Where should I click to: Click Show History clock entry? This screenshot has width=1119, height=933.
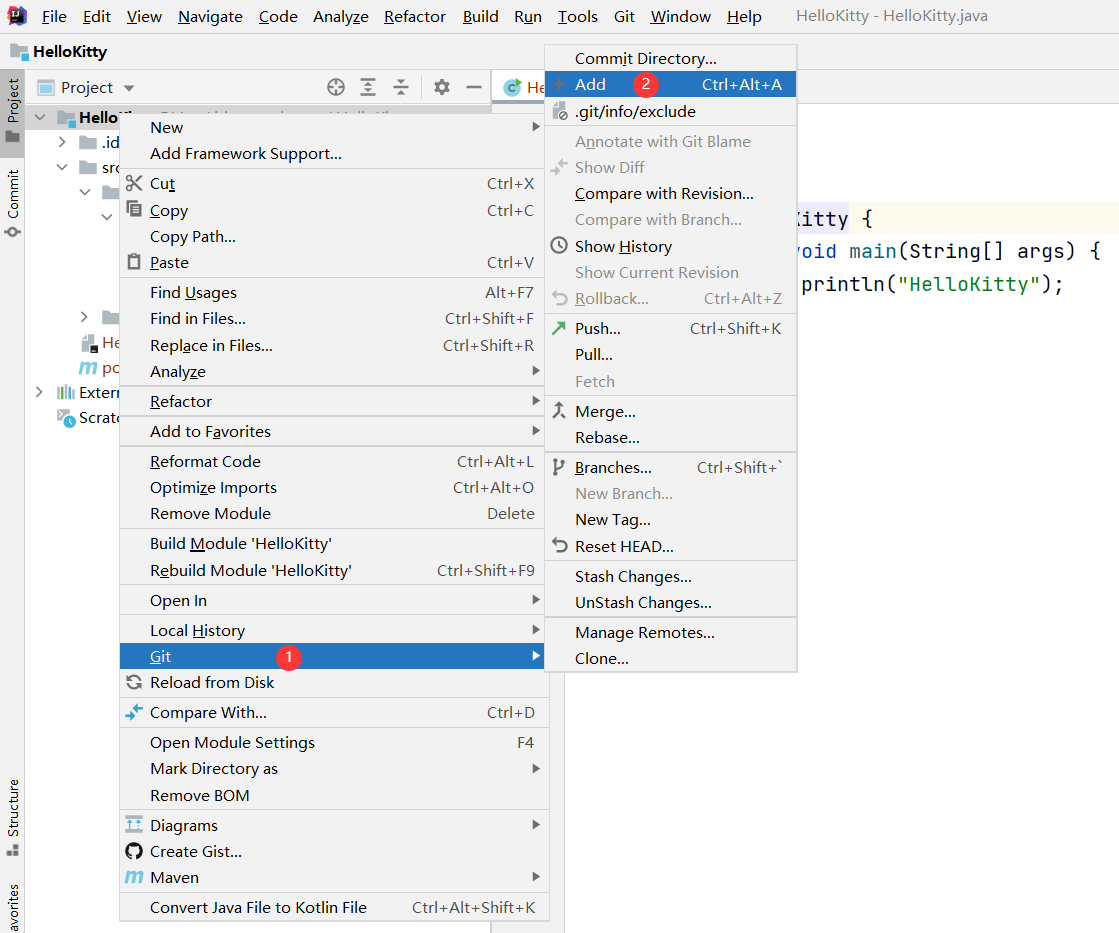click(670, 246)
